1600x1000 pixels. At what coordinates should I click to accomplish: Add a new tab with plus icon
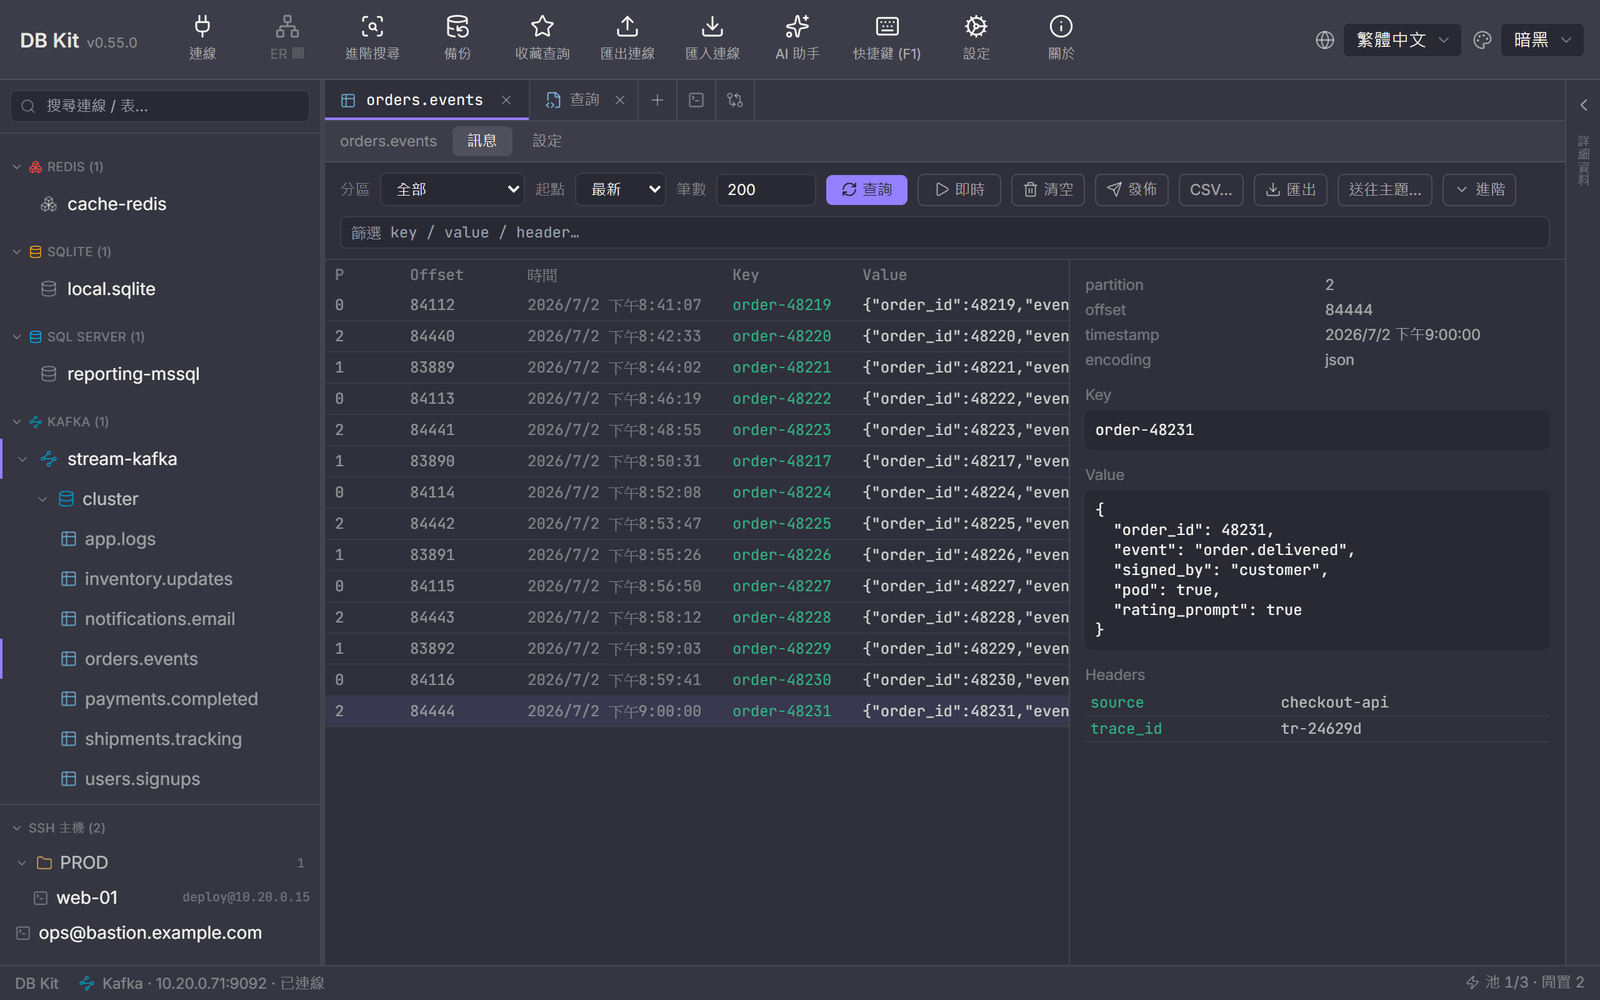click(657, 100)
